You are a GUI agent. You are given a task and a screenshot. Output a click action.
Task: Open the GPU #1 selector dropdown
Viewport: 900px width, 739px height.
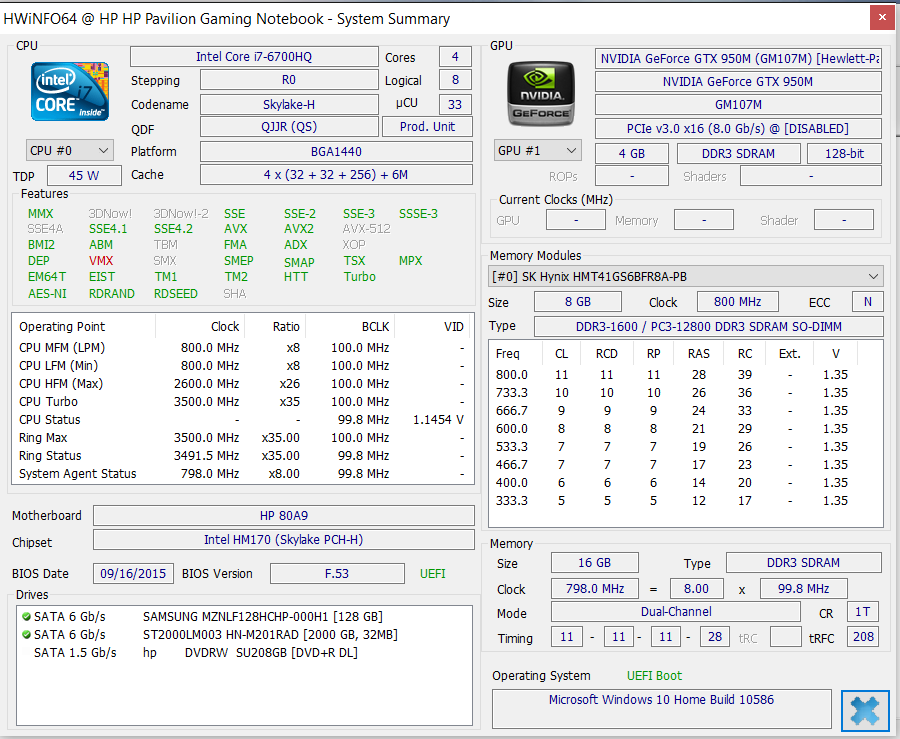pos(537,151)
